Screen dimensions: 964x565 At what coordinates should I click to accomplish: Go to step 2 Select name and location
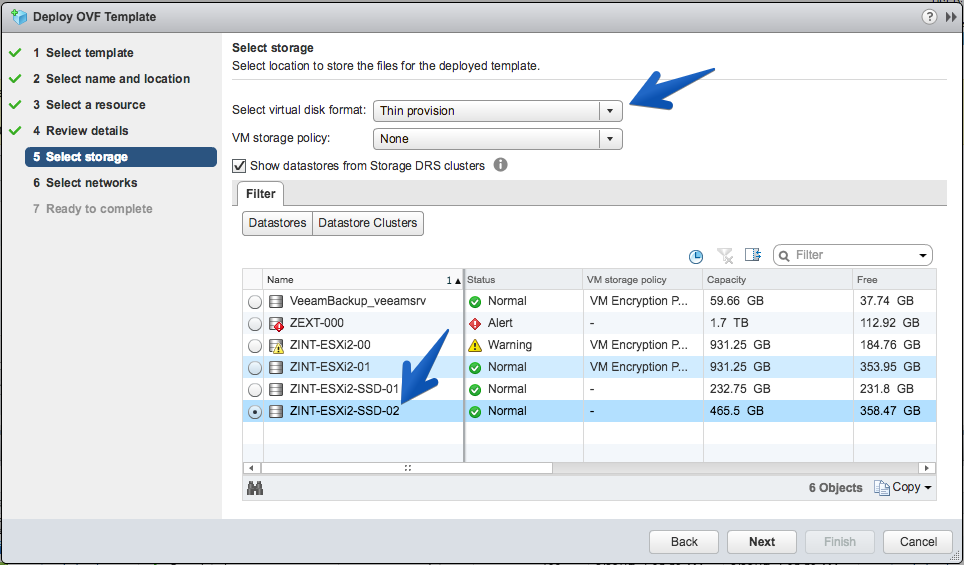click(x=111, y=79)
